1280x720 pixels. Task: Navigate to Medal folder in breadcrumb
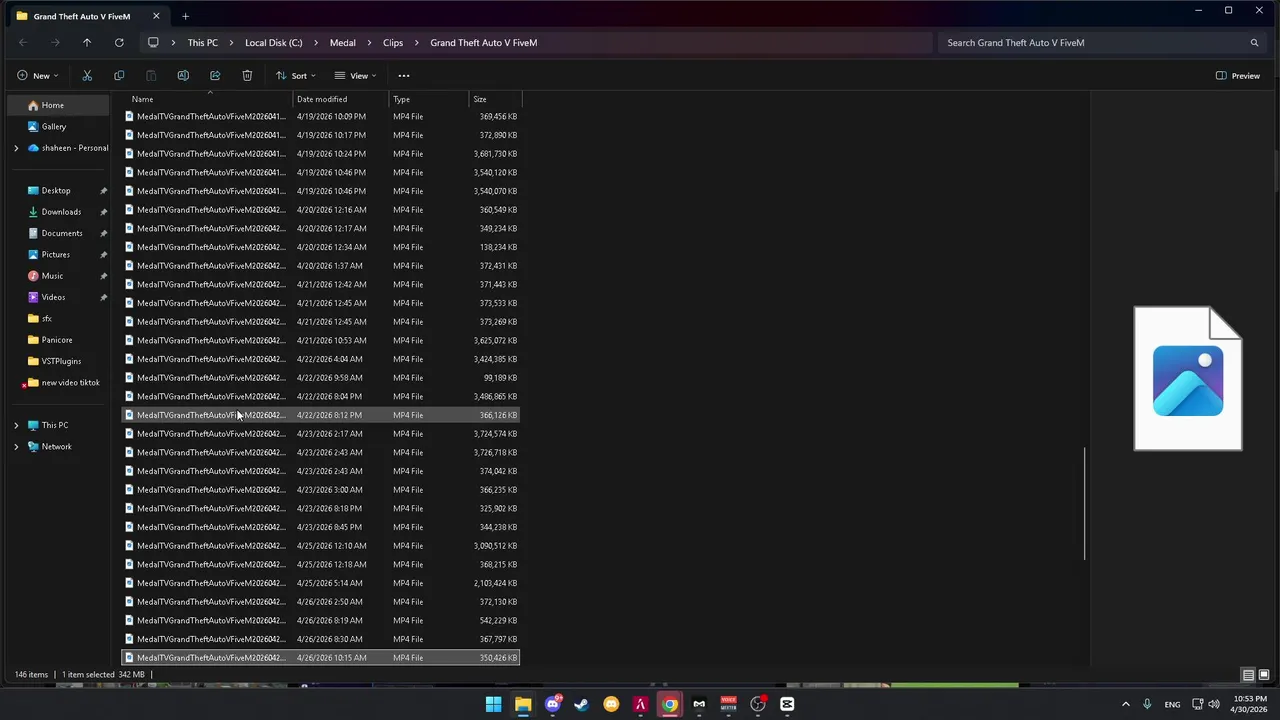[x=342, y=42]
